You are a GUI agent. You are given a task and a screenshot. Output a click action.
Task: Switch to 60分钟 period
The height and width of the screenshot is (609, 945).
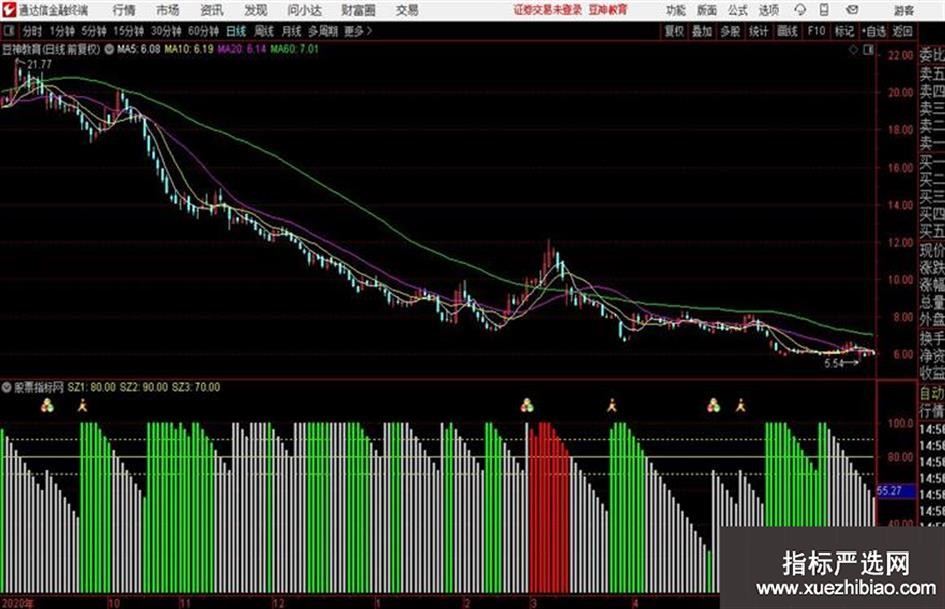(203, 31)
